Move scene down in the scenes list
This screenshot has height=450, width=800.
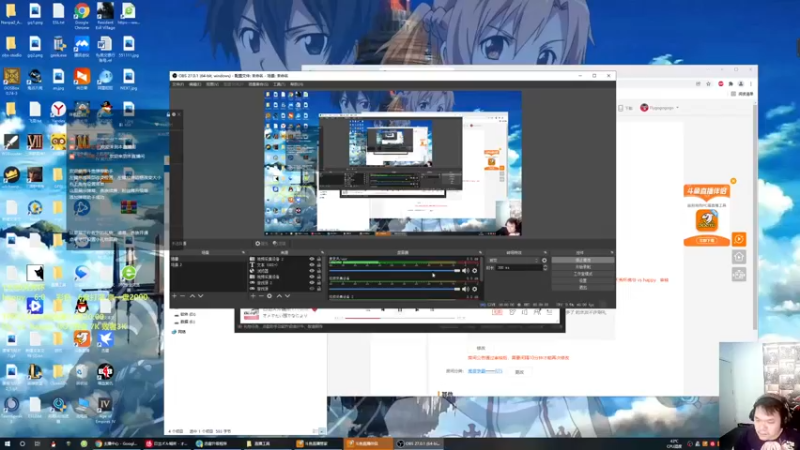(x=201, y=296)
